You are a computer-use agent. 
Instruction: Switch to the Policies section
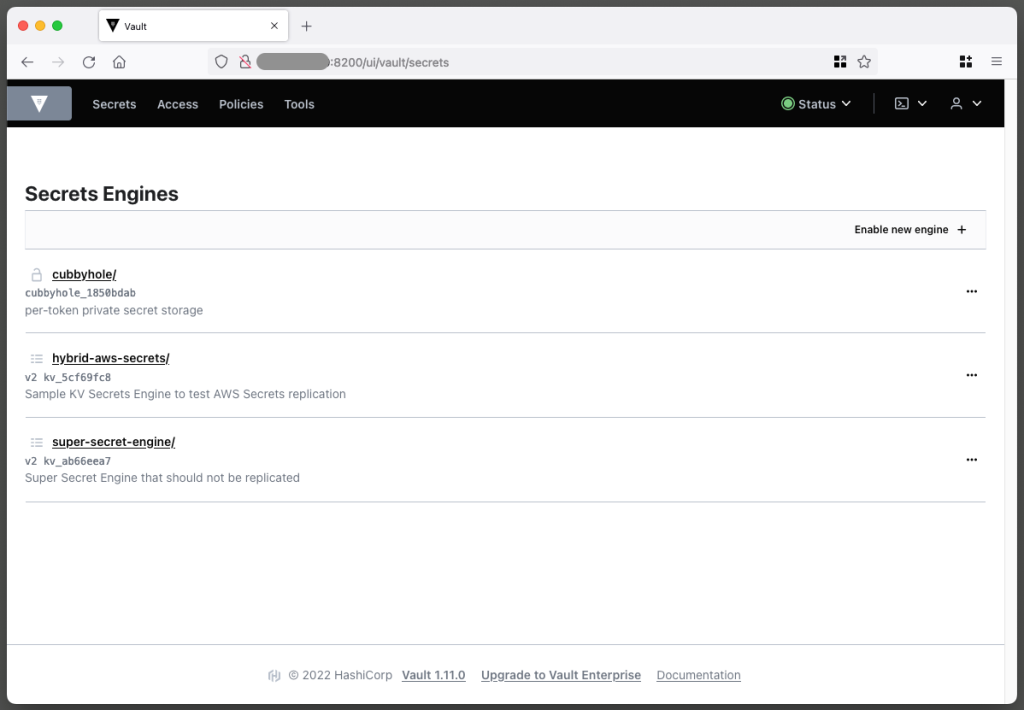pos(241,103)
